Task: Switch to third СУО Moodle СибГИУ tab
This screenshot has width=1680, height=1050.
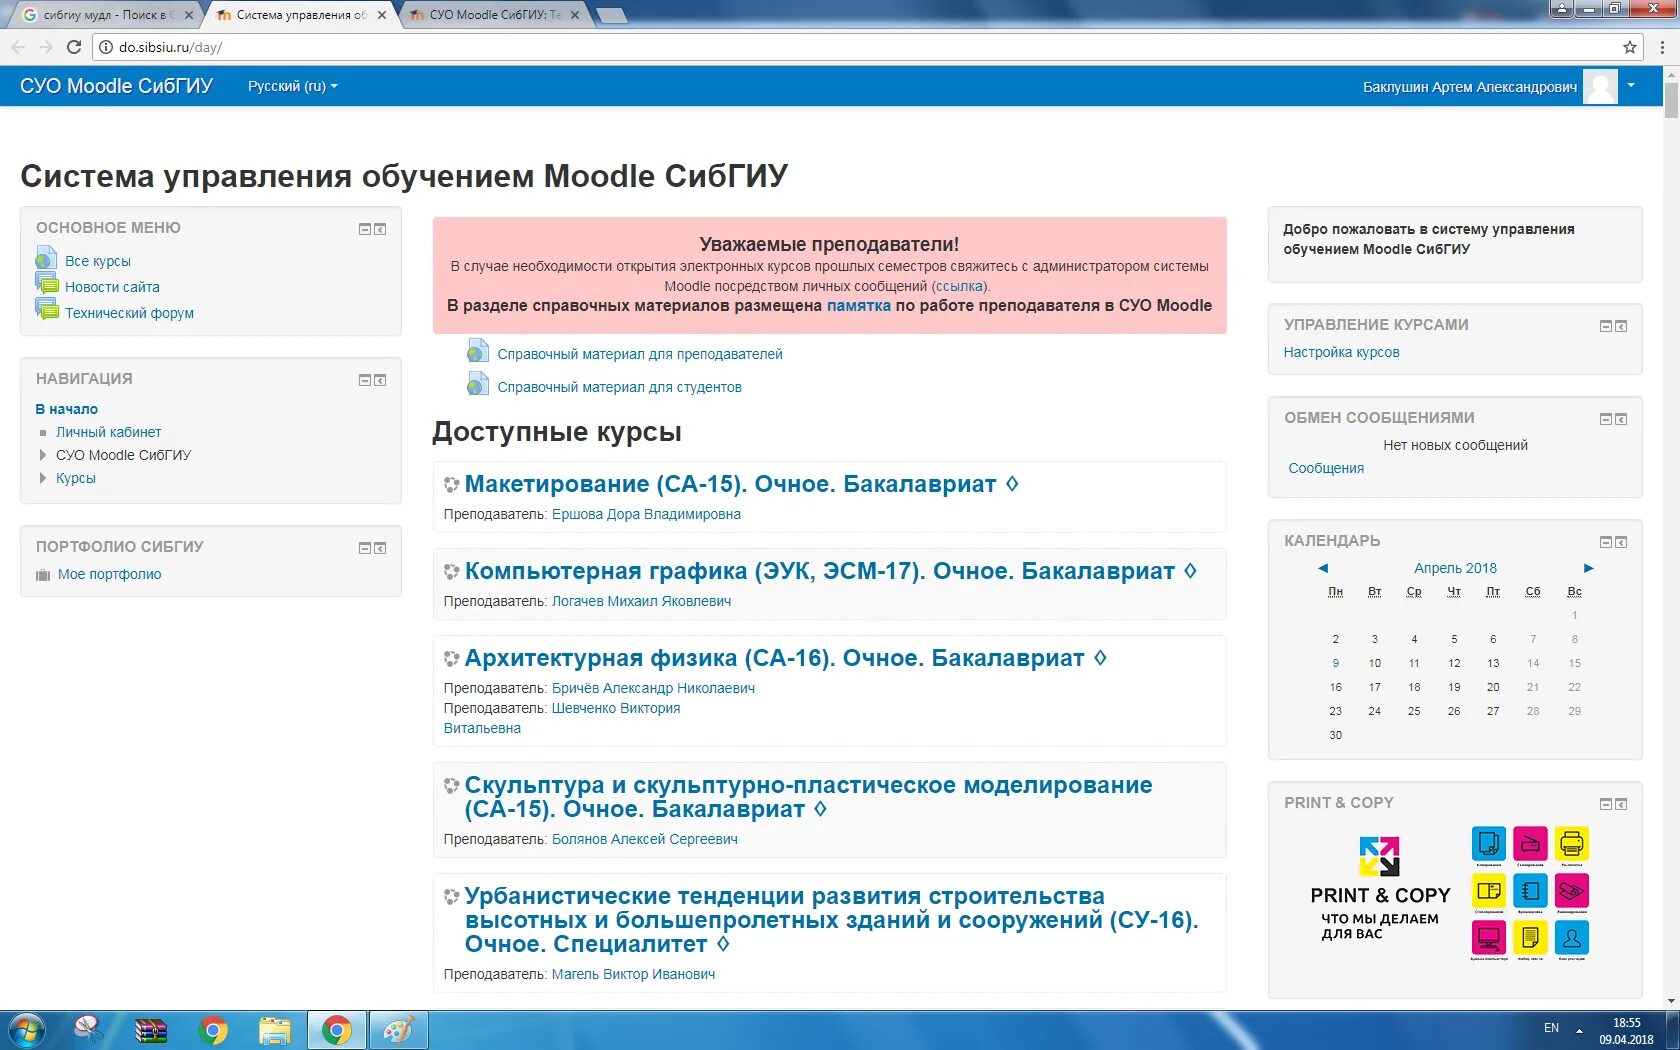Action: [494, 15]
